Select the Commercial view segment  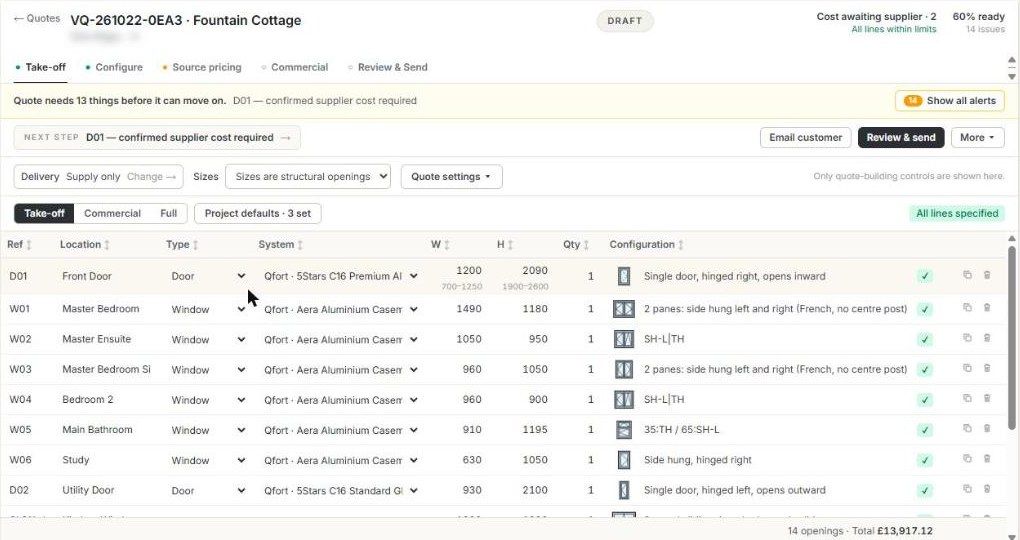(113, 213)
